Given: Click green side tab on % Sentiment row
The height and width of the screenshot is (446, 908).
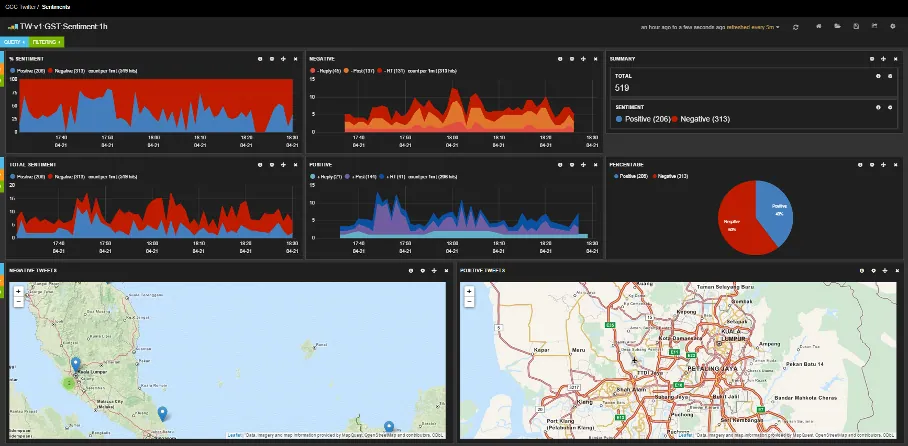Looking at the screenshot, I should 2,81.
